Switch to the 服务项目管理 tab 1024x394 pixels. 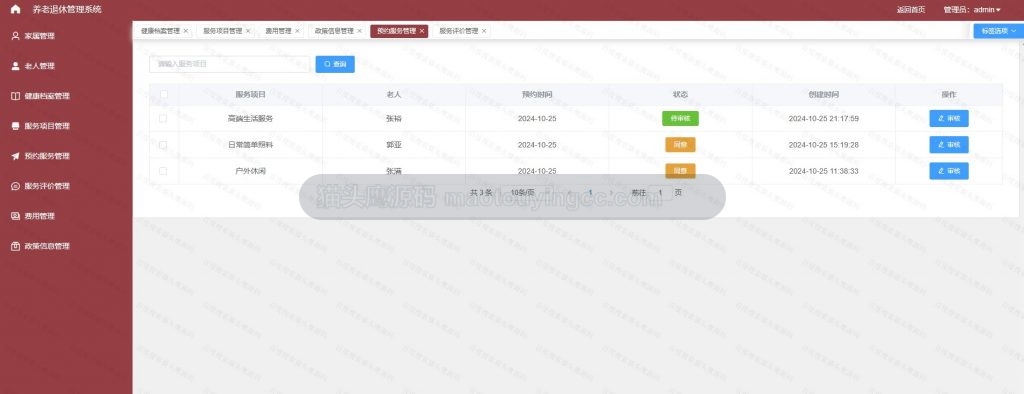coord(222,31)
